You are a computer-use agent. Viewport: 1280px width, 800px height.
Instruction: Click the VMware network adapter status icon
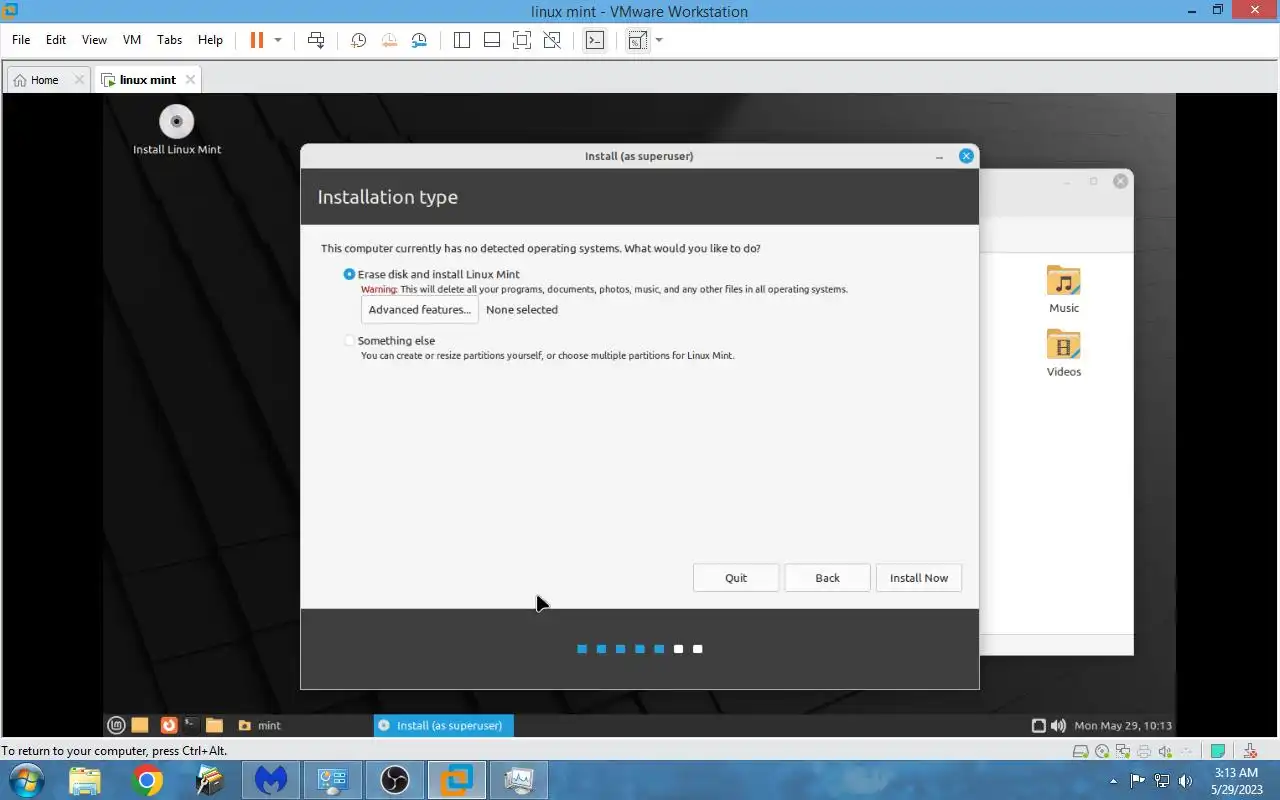1123,751
